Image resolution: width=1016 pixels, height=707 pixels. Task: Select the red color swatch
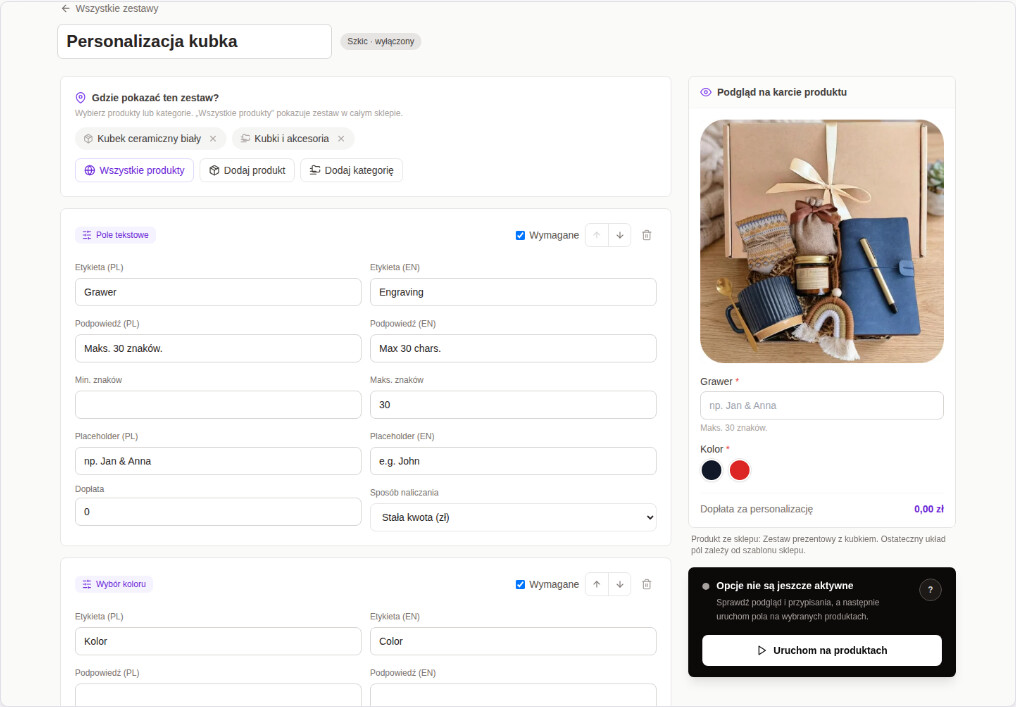(x=740, y=470)
